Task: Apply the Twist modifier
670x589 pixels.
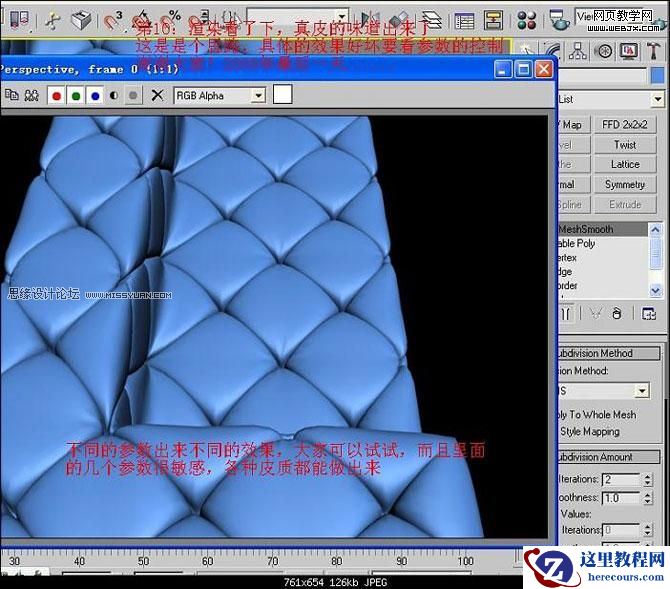Action: (625, 144)
